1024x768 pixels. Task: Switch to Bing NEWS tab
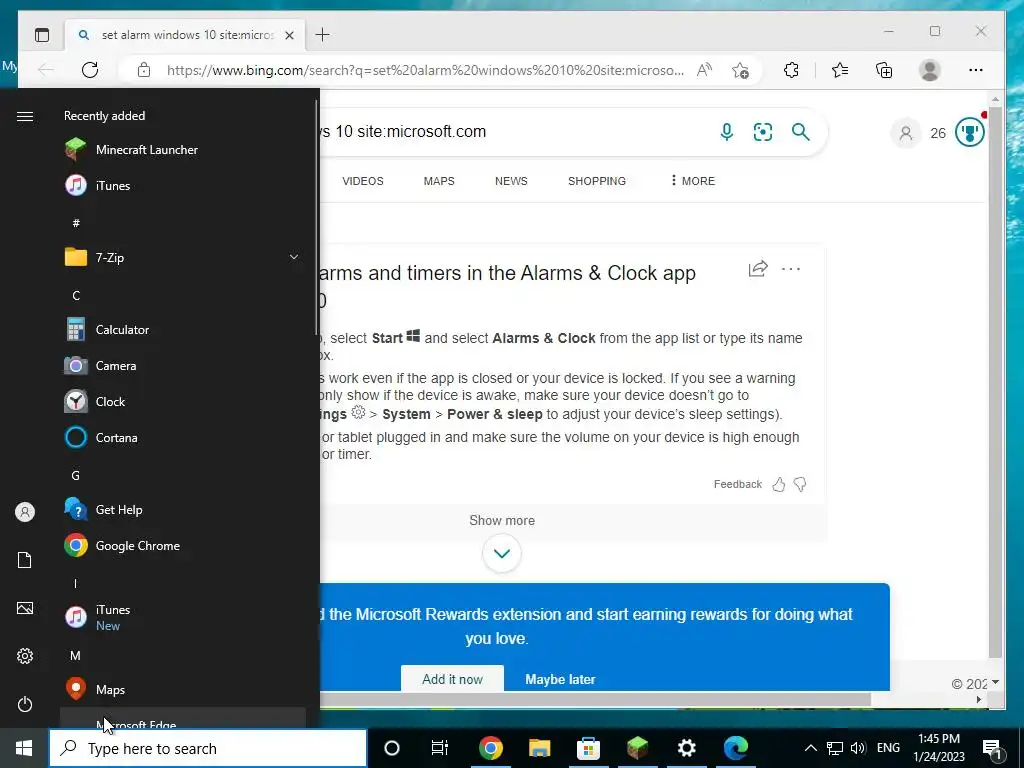(511, 181)
